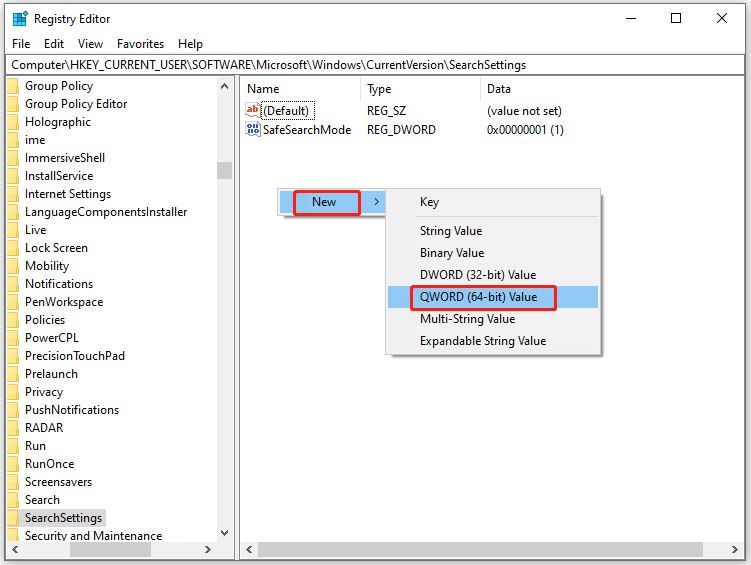Select the Run key
The width and height of the screenshot is (751, 565).
tap(35, 446)
